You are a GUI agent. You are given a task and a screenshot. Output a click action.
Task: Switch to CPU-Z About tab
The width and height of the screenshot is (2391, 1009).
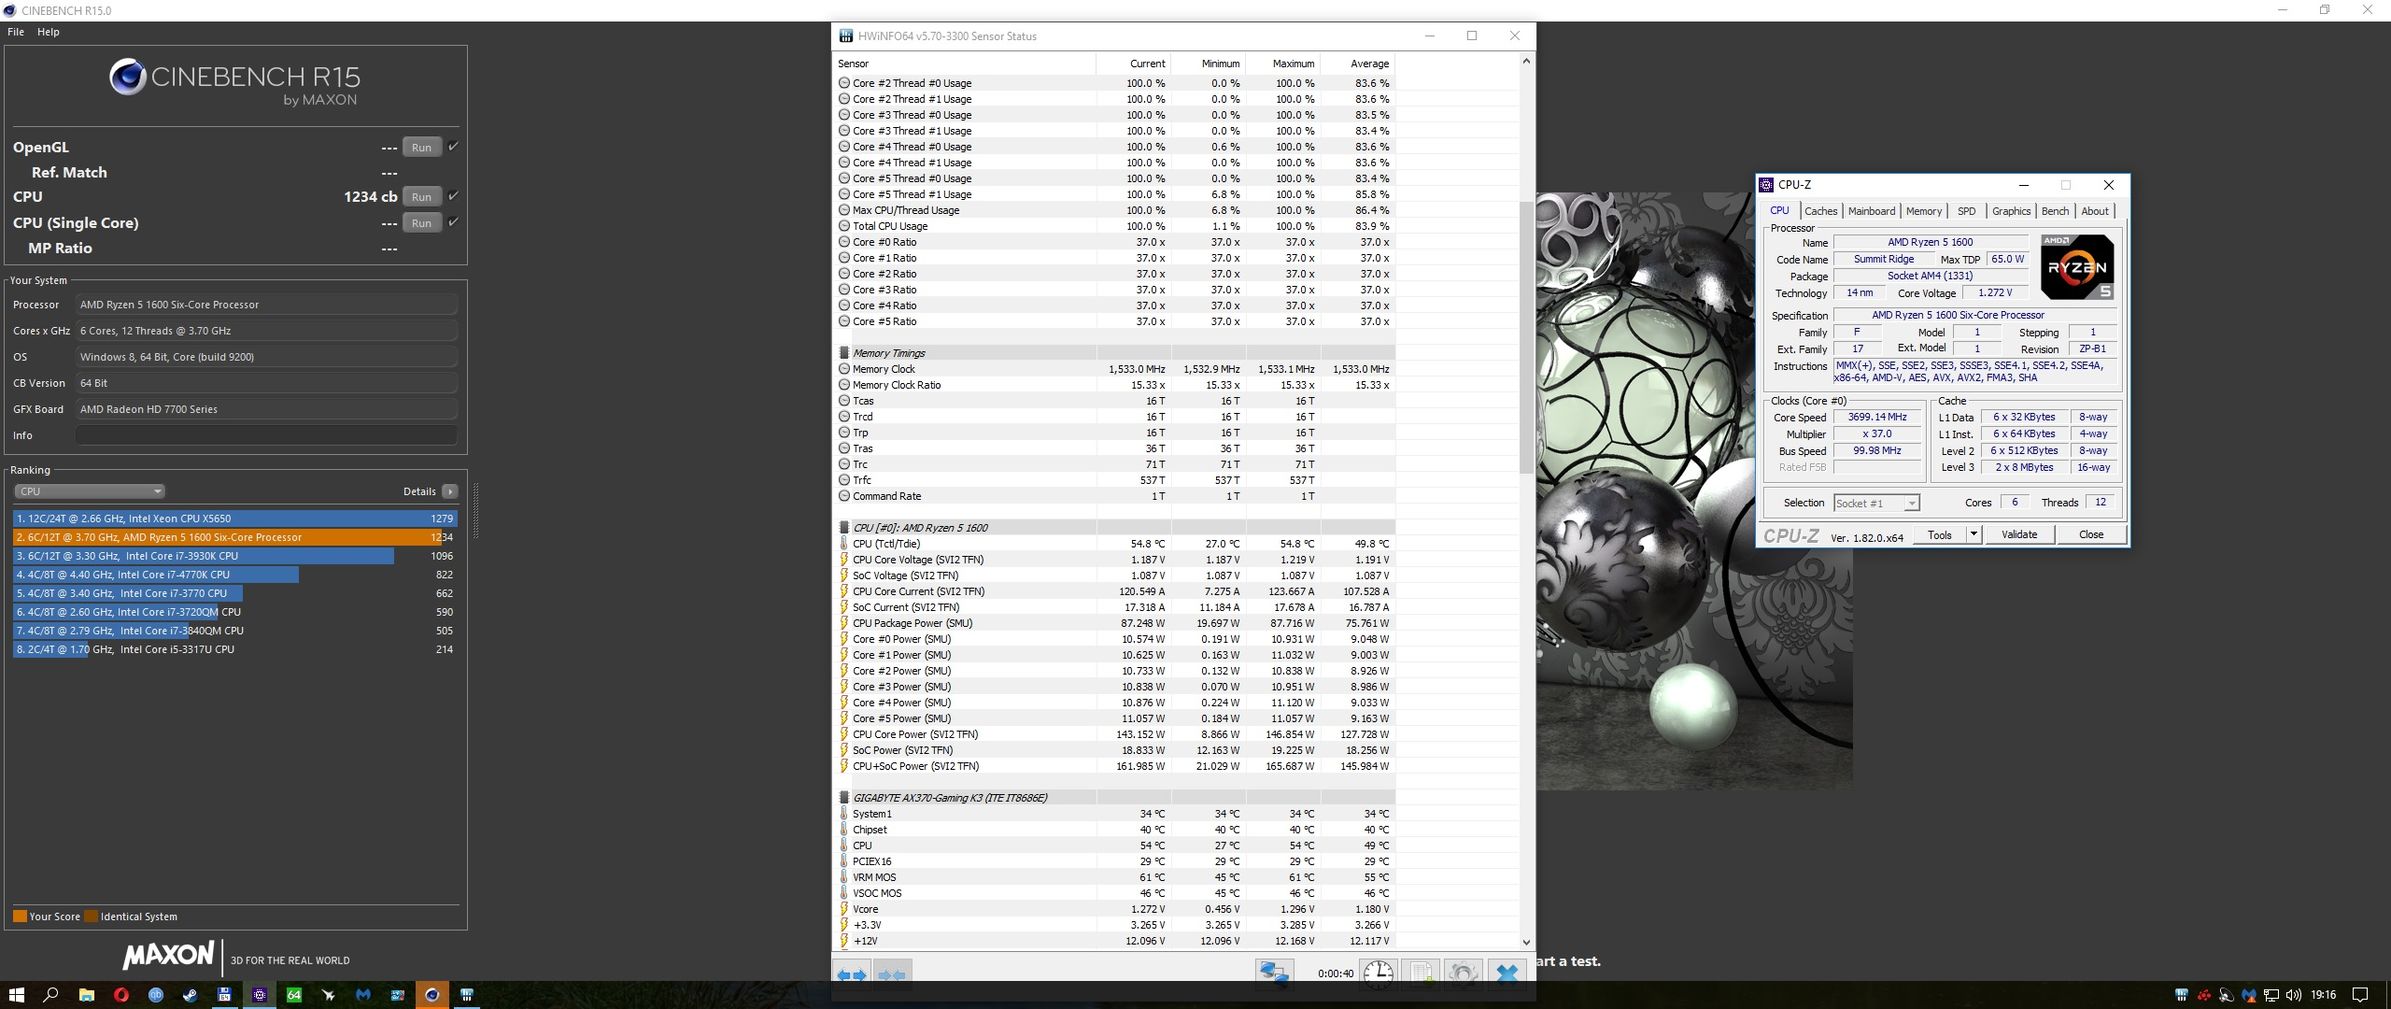[2094, 211]
